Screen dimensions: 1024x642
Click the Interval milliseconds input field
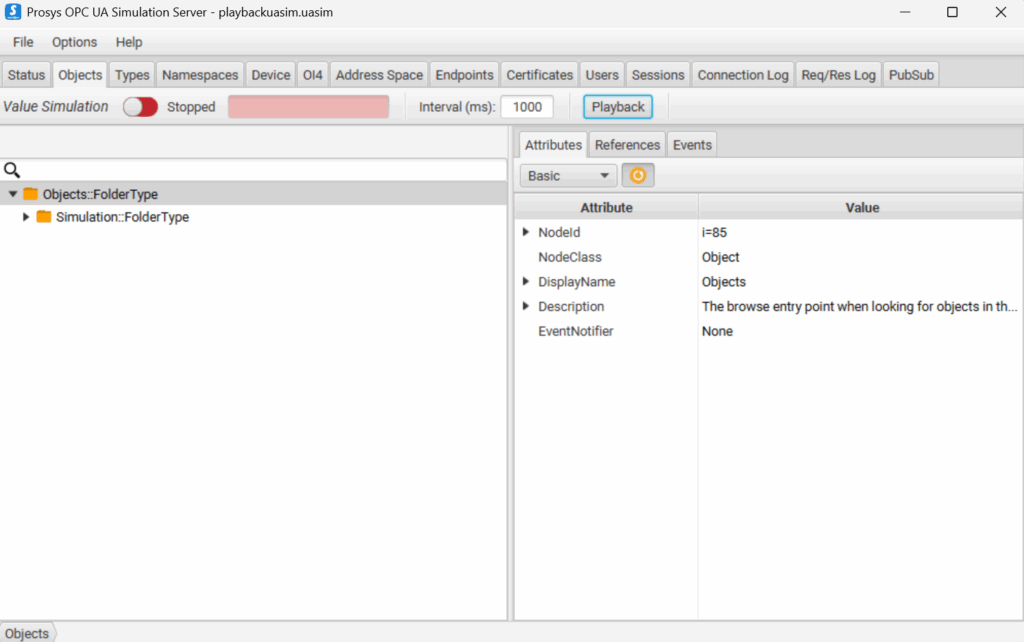coord(527,107)
